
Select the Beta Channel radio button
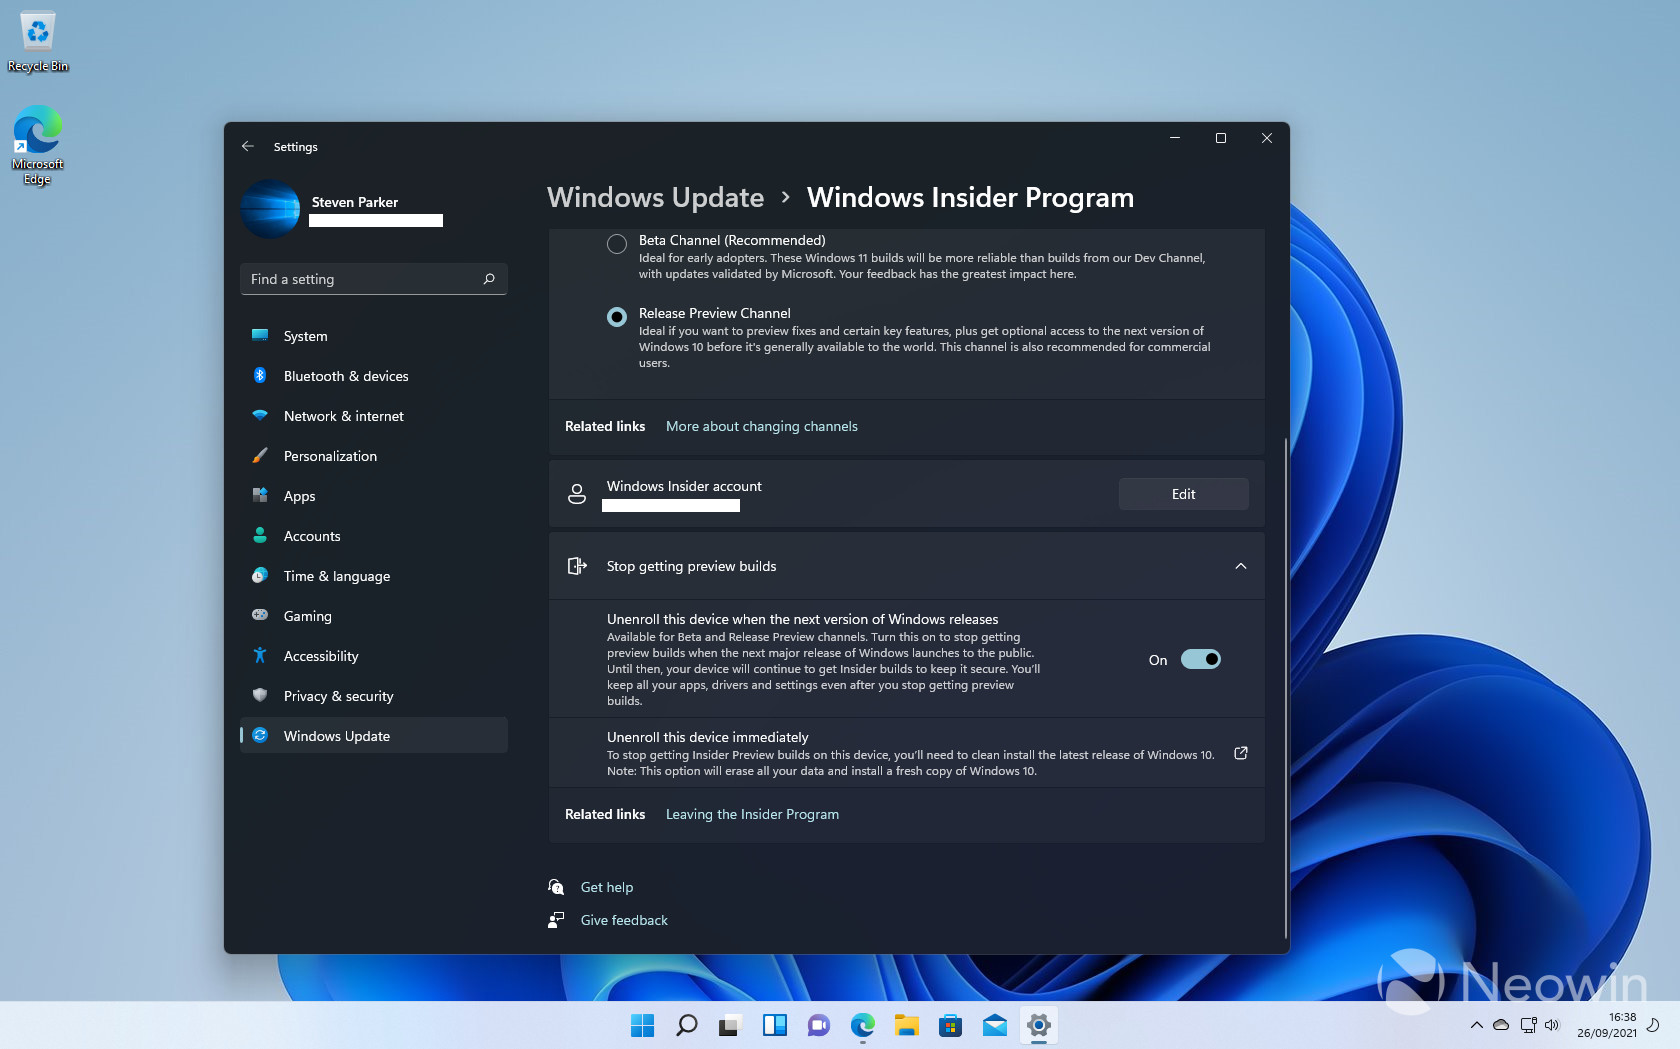616,243
